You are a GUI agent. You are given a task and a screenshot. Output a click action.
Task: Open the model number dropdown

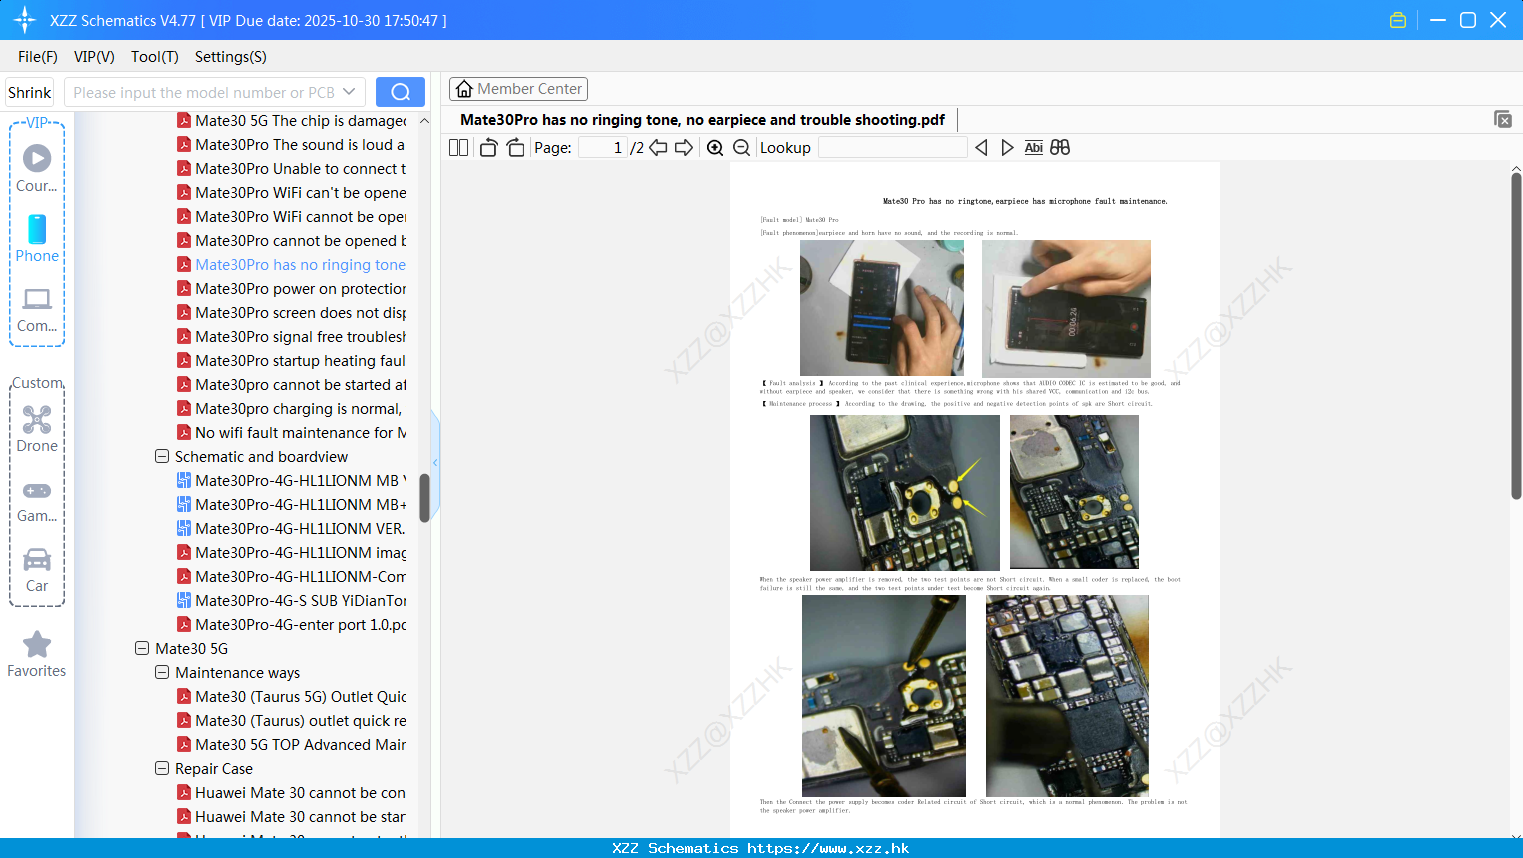[x=349, y=92]
